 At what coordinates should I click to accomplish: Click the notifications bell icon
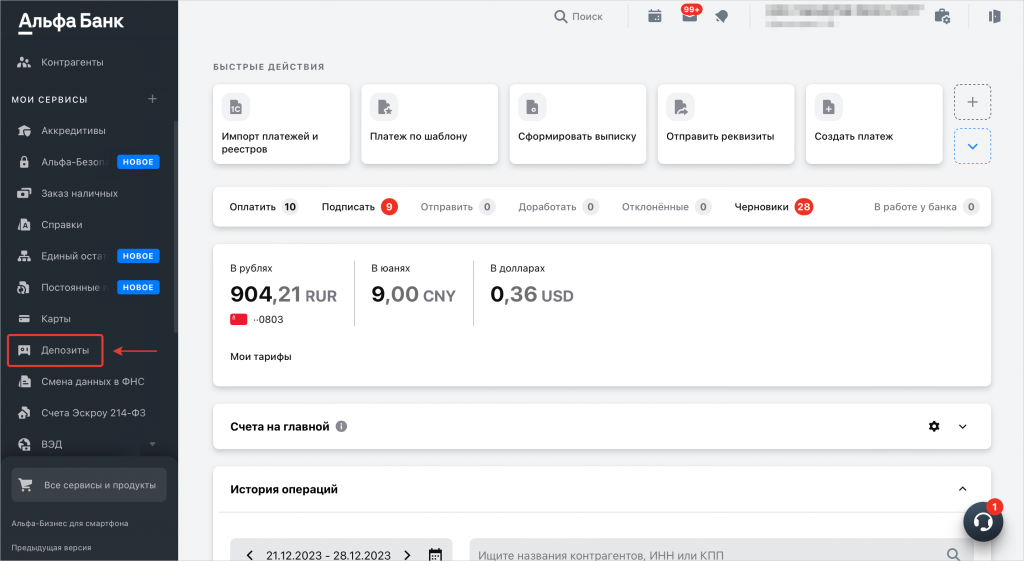pyautogui.click(x=721, y=16)
